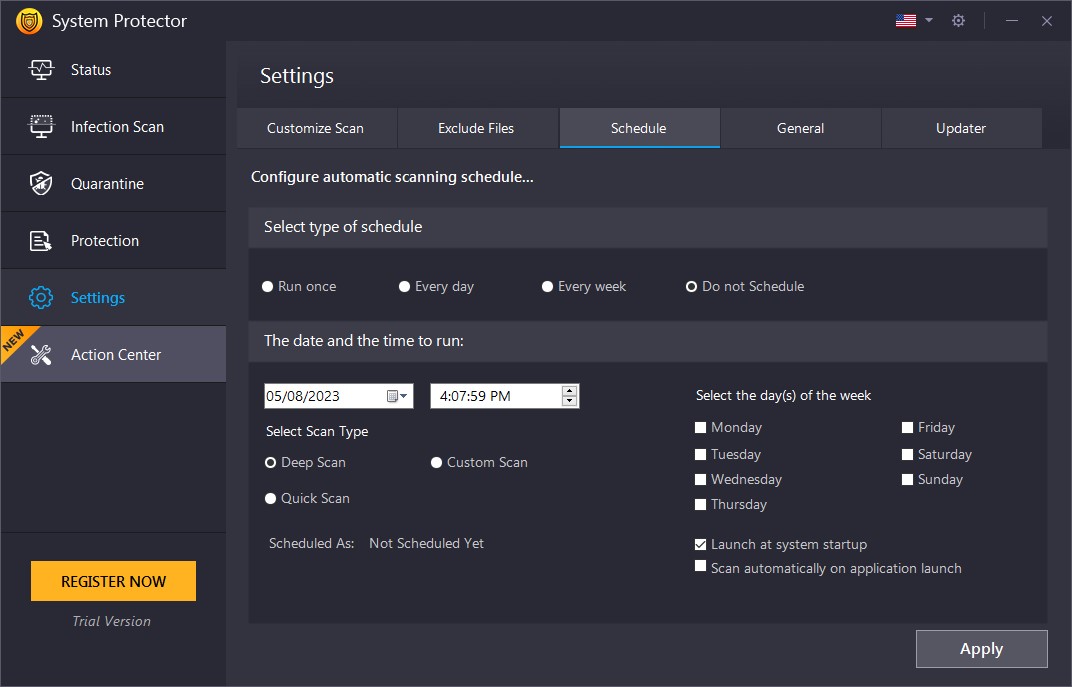Check the Wednesday day checkbox
Viewport: 1072px width, 687px height.
tap(700, 479)
